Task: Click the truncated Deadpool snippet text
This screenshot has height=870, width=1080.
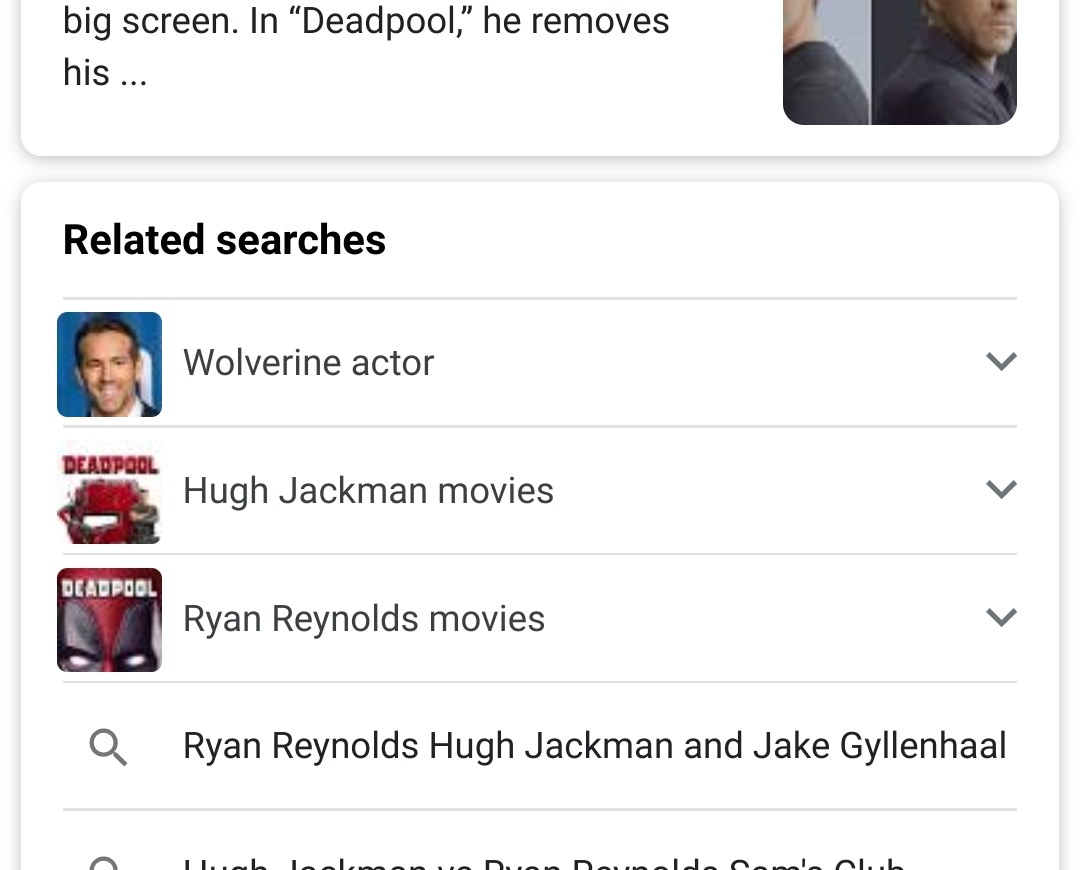Action: 367,45
